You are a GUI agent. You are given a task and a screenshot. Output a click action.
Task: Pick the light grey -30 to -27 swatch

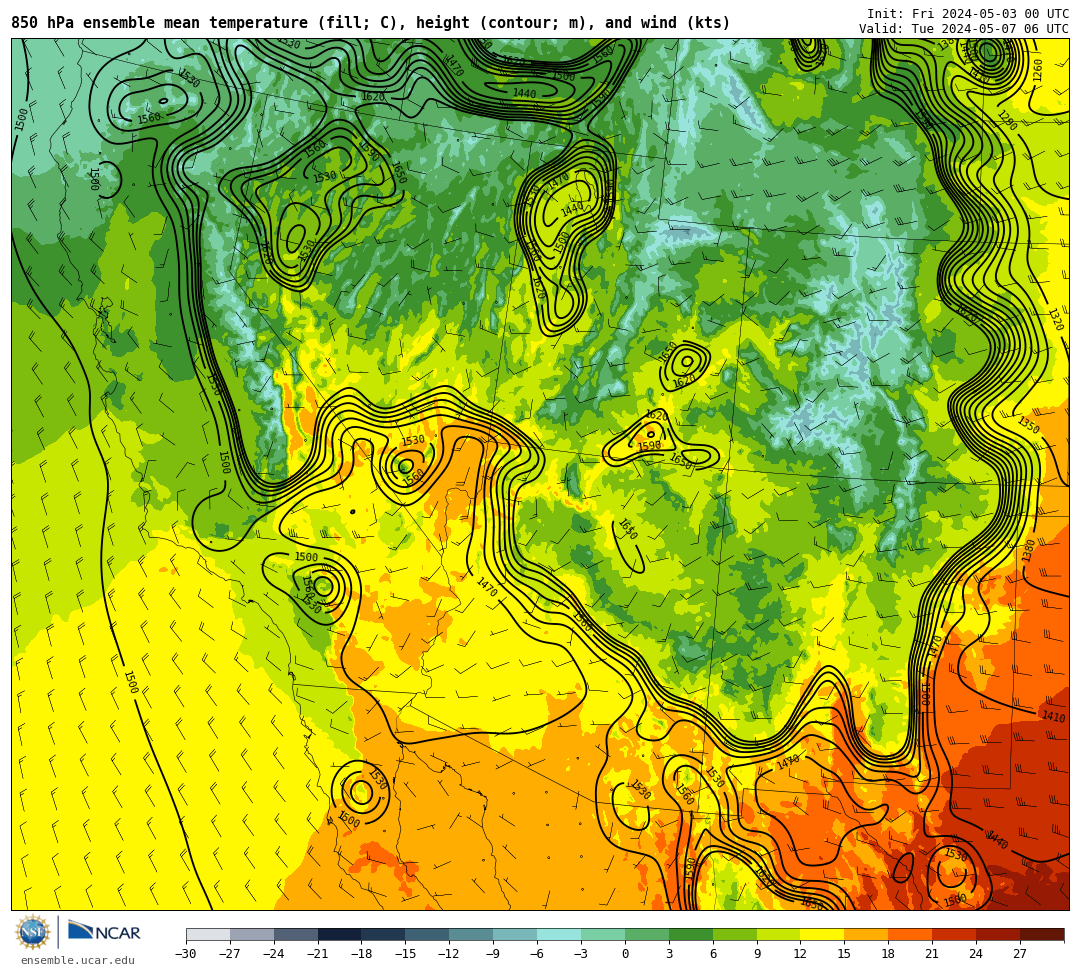click(208, 934)
